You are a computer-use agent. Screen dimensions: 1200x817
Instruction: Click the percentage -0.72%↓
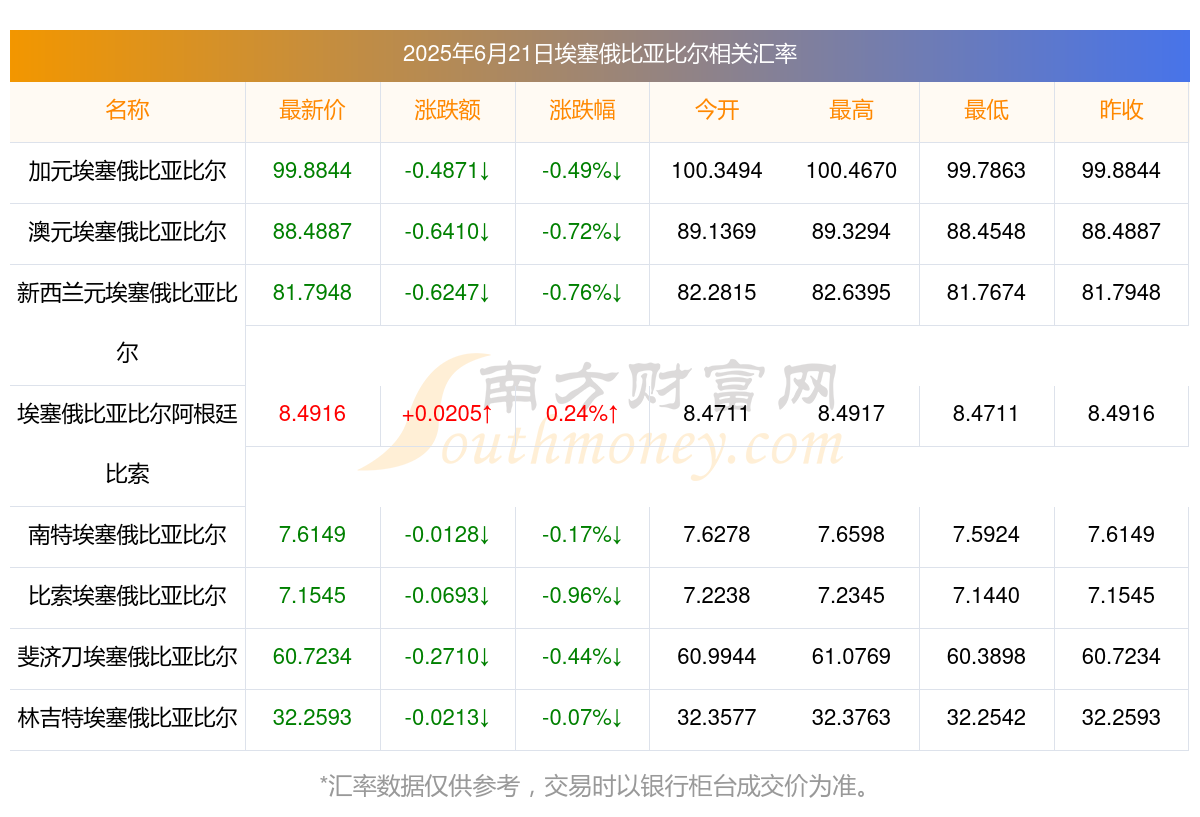click(x=582, y=232)
